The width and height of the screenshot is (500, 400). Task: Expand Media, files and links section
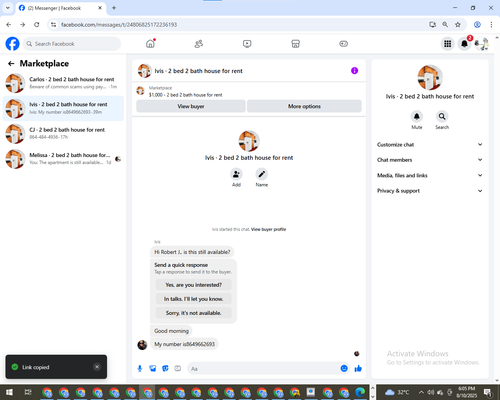pyautogui.click(x=430, y=175)
